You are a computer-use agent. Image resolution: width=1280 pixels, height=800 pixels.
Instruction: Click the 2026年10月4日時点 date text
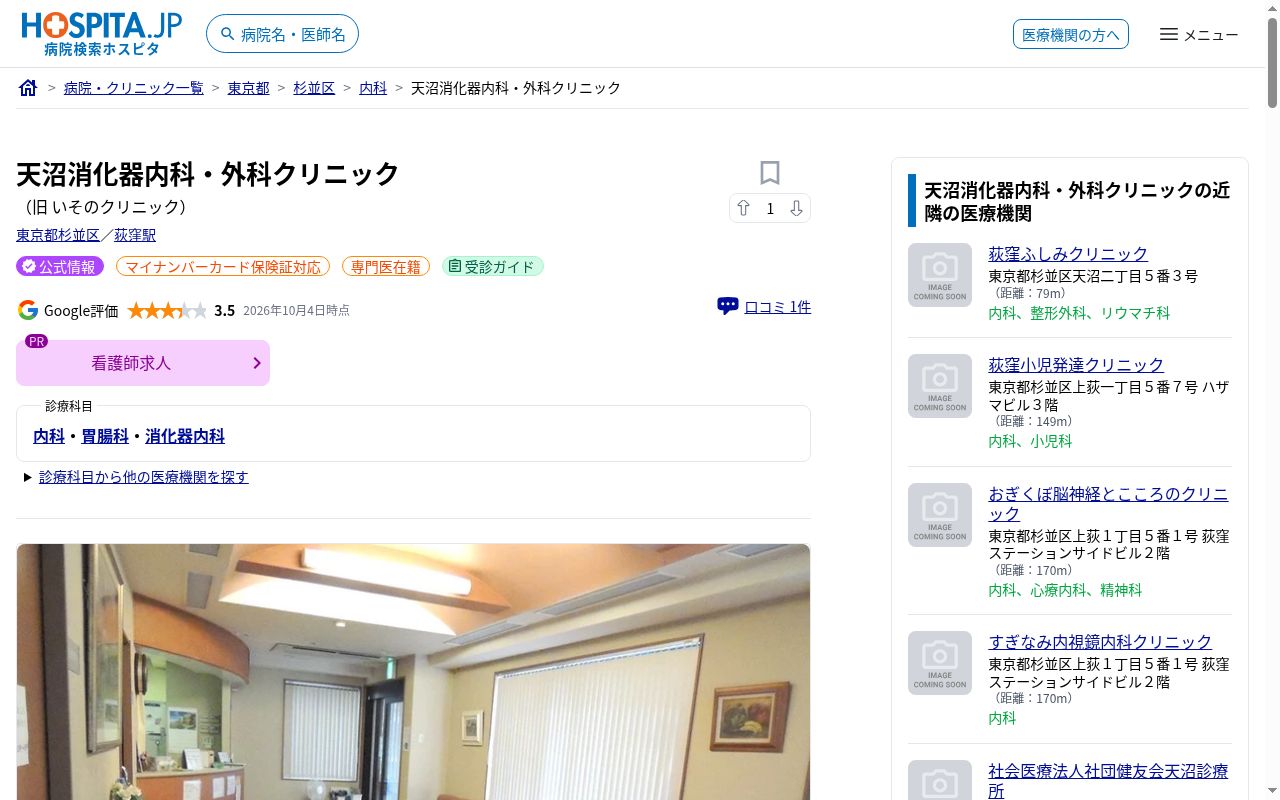pyautogui.click(x=296, y=310)
